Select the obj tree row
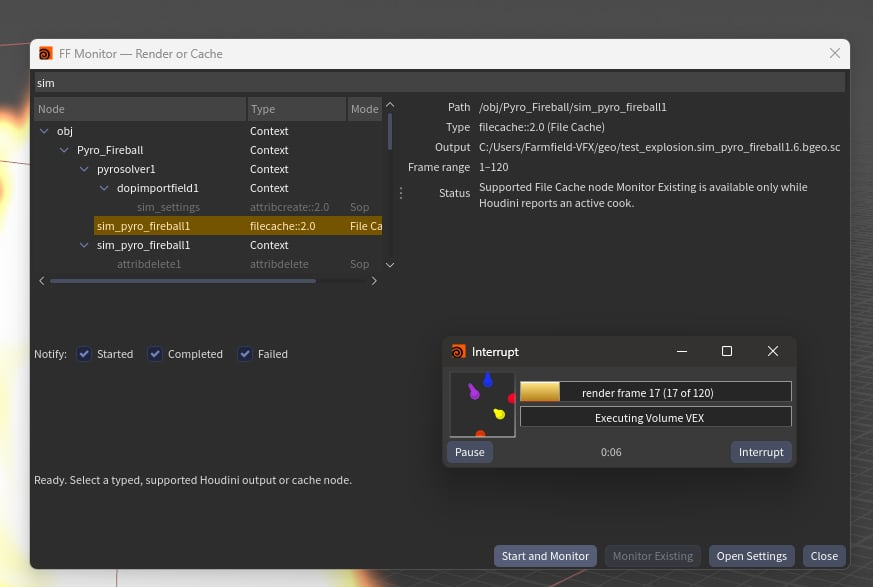Screen dimensions: 873x587 (x=208, y=131)
